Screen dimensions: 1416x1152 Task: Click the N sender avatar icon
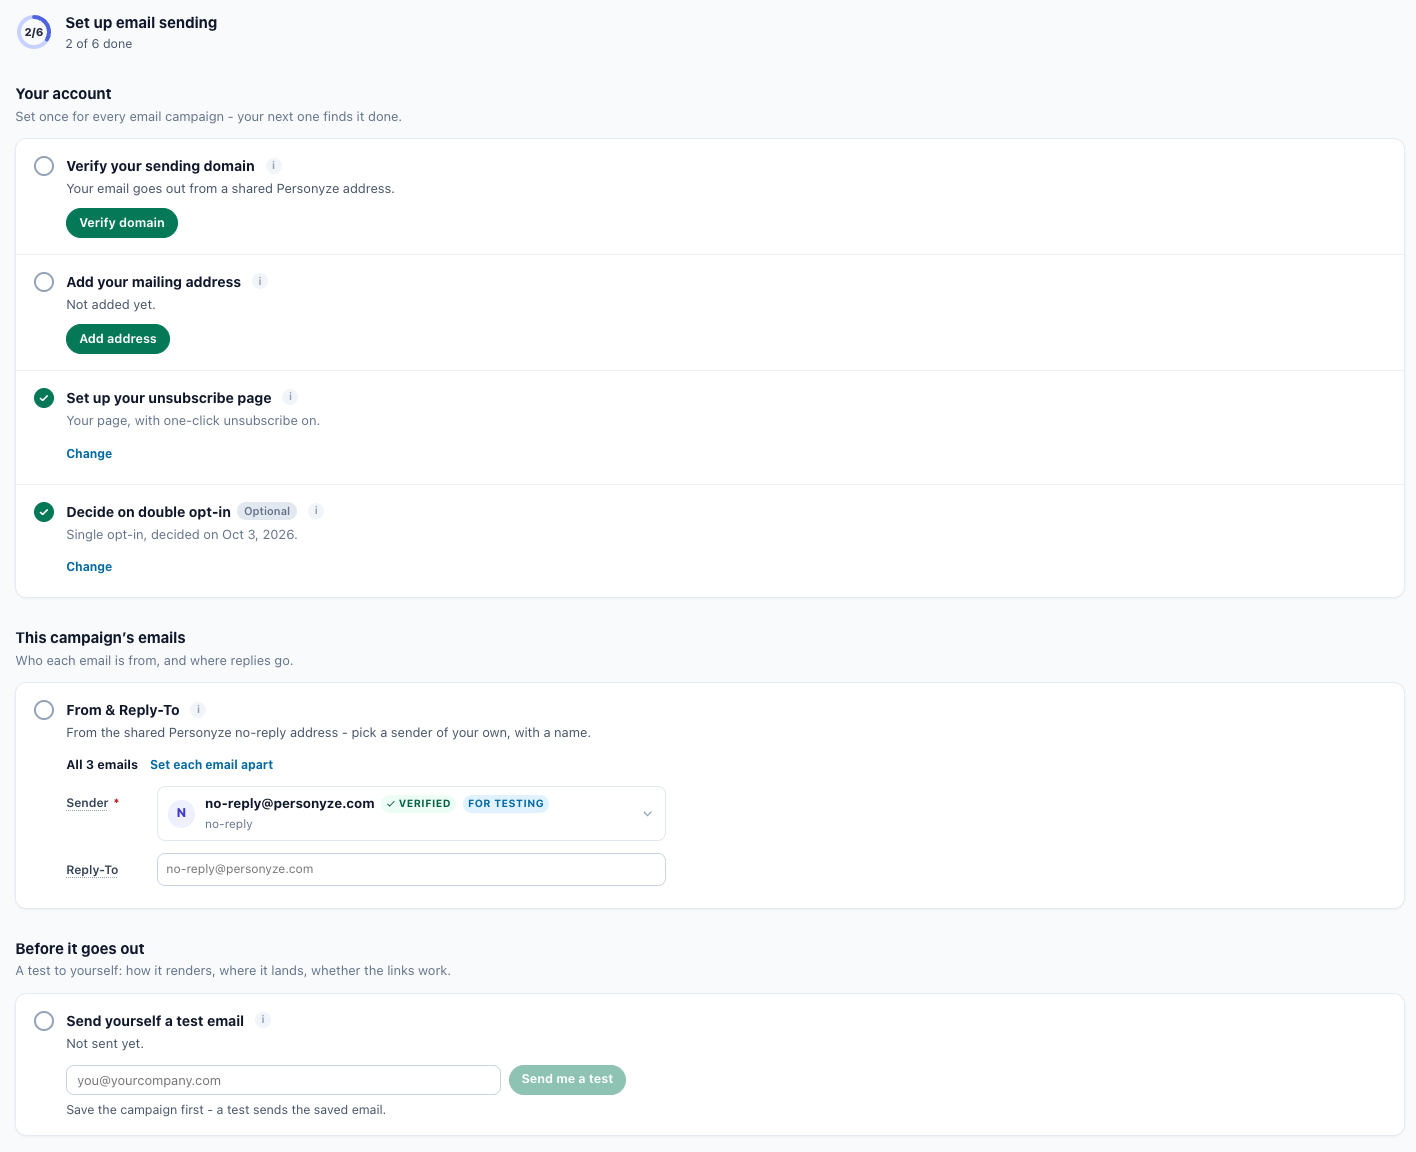coord(181,813)
